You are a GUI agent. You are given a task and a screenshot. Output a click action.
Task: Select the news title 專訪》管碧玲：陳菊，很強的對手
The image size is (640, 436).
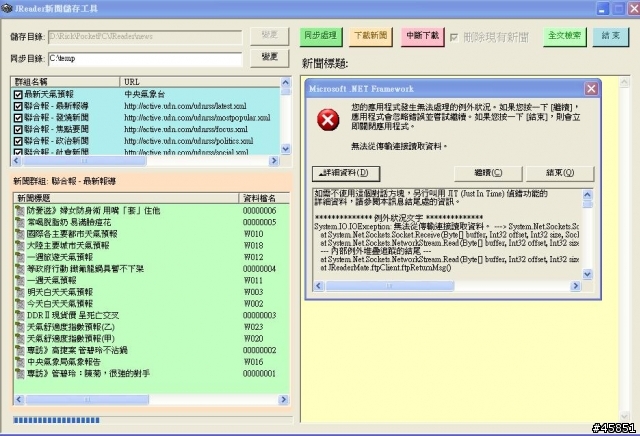[88, 374]
